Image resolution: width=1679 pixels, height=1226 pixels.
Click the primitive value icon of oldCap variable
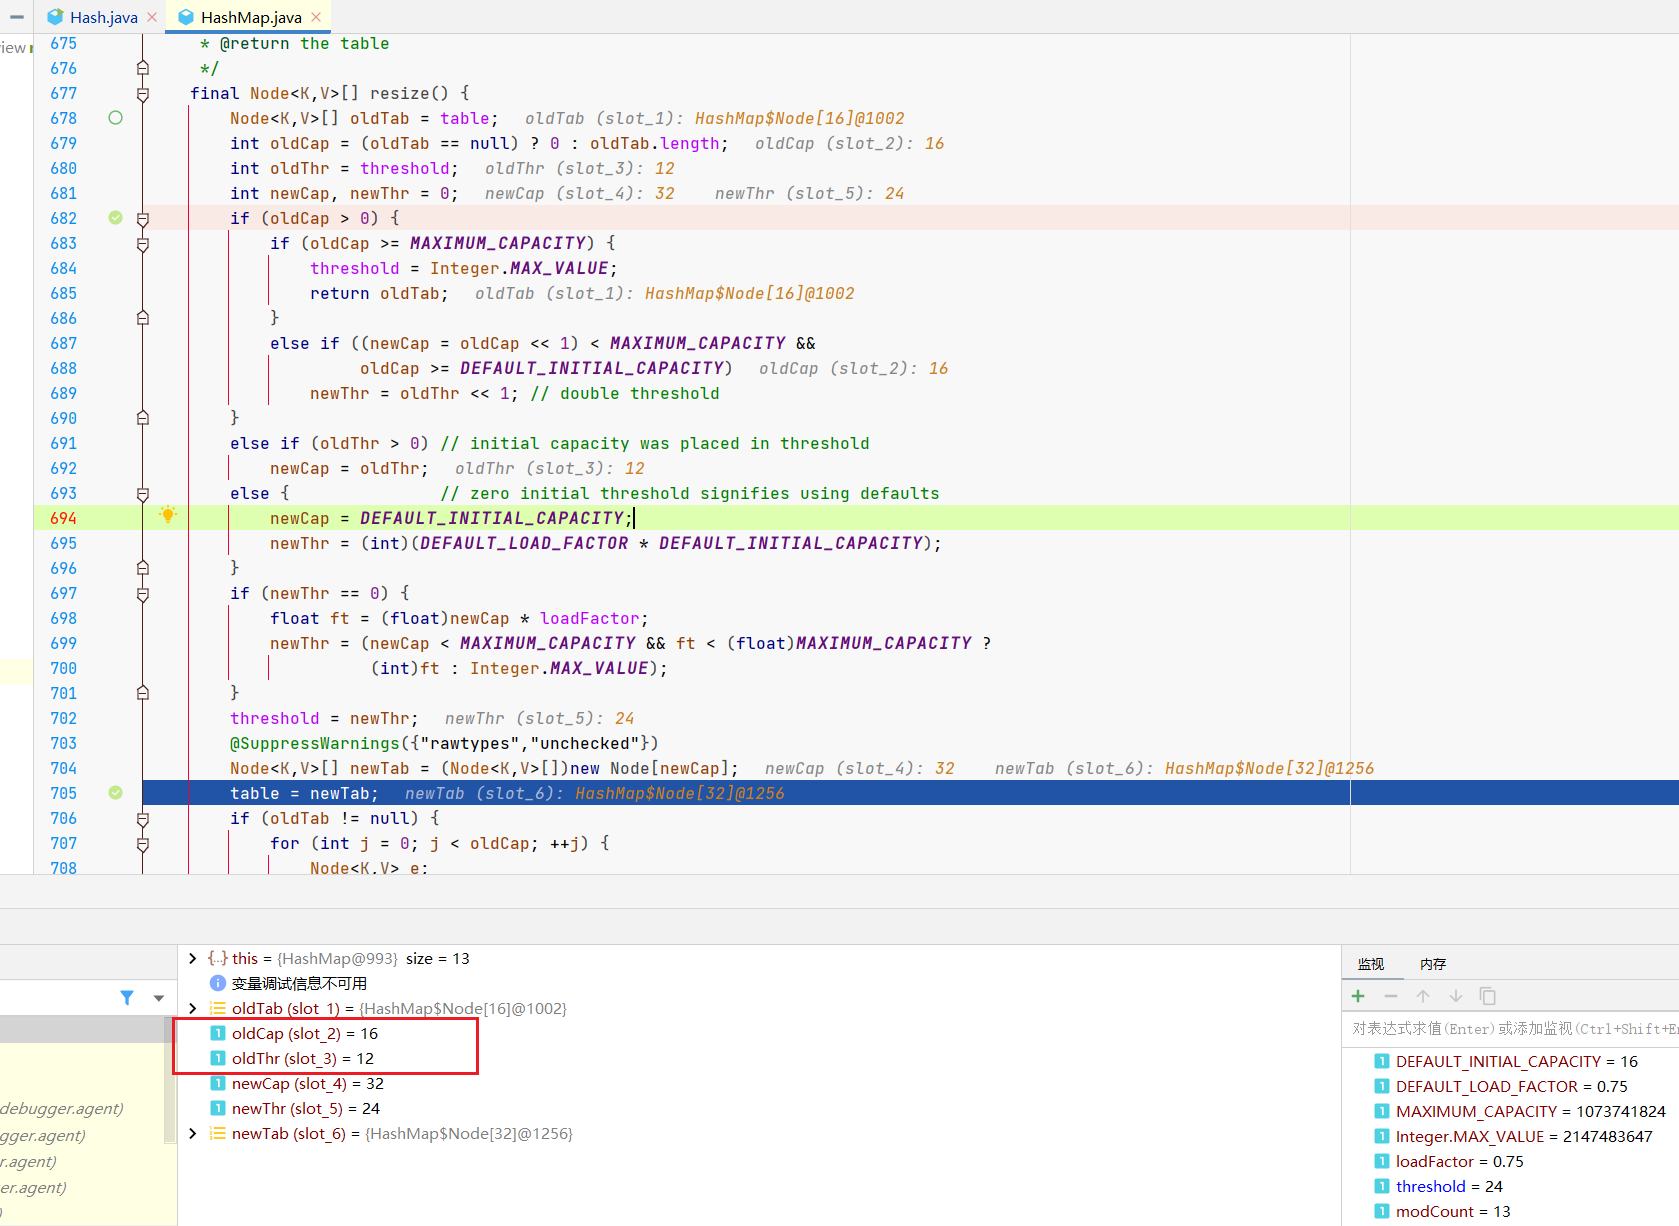click(218, 1033)
